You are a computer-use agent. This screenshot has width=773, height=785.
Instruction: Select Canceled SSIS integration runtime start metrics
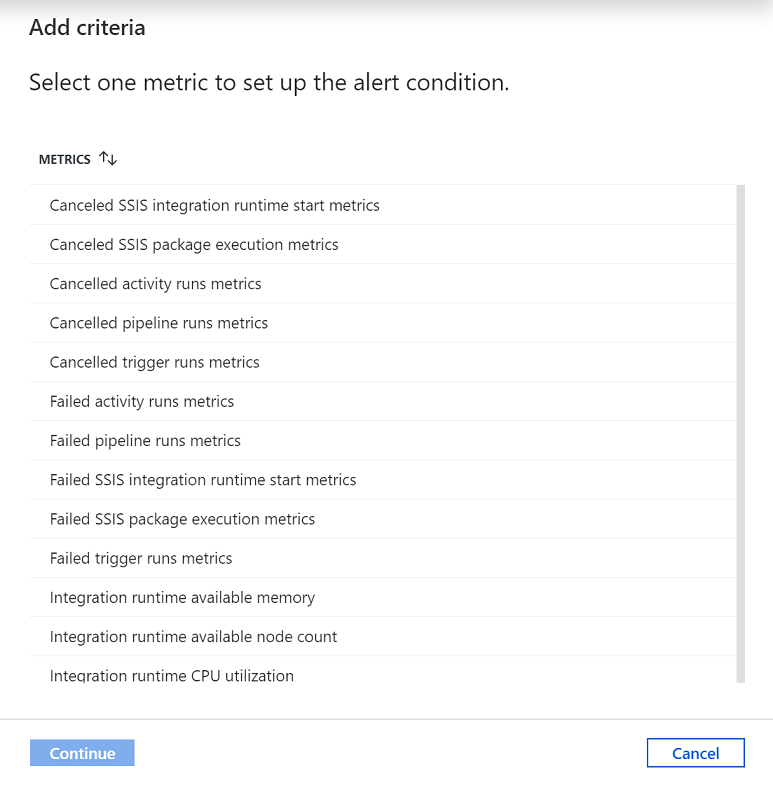tap(214, 205)
